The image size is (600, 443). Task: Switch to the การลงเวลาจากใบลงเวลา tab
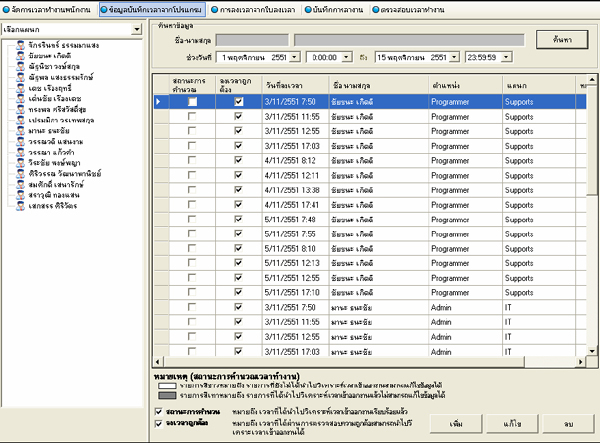coord(255,8)
